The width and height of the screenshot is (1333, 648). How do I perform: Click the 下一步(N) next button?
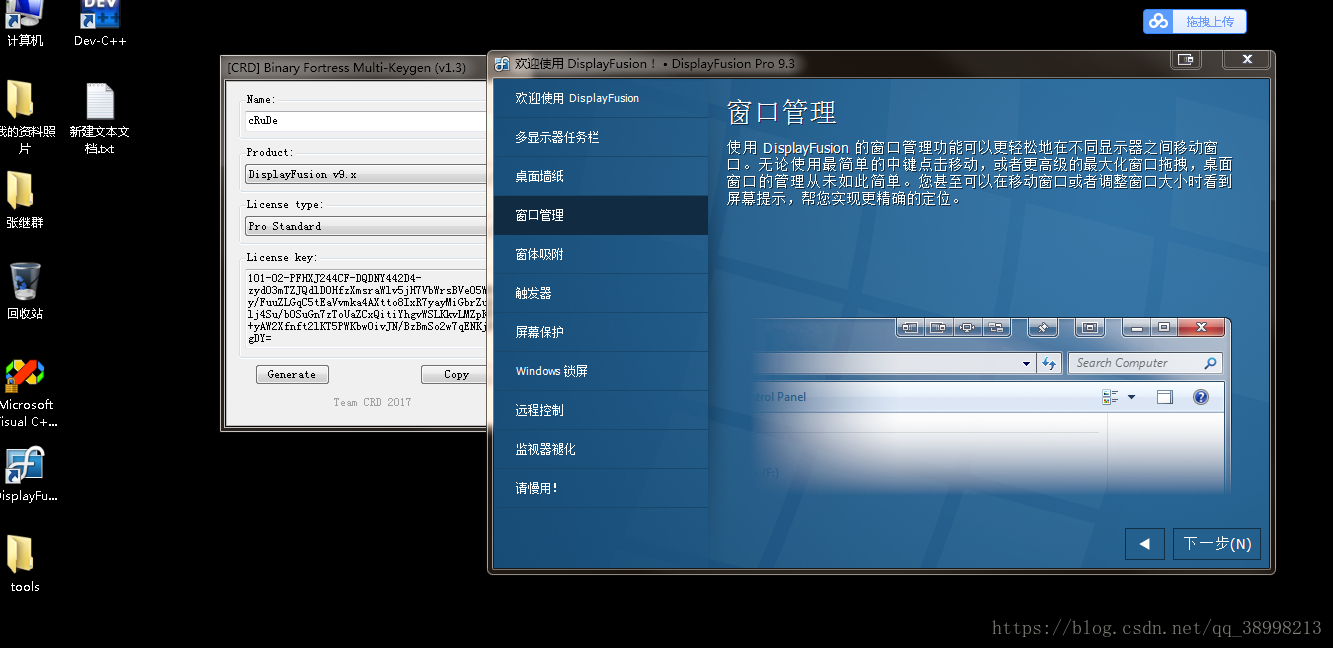(1216, 544)
